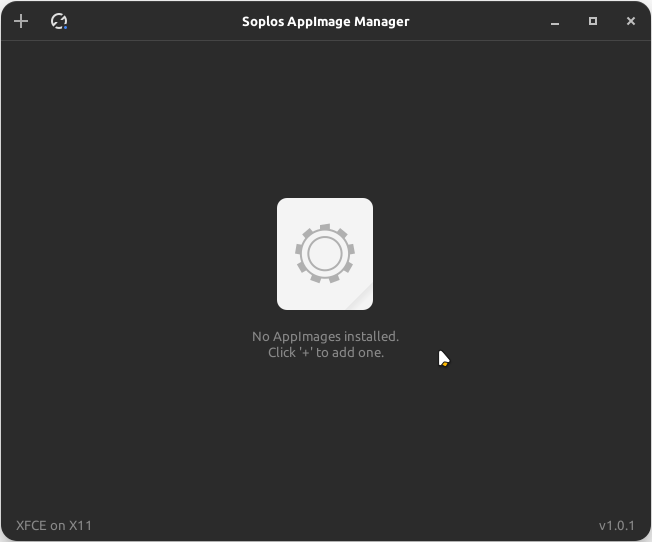Click the "Click '+' to add one." hint text

(x=326, y=353)
